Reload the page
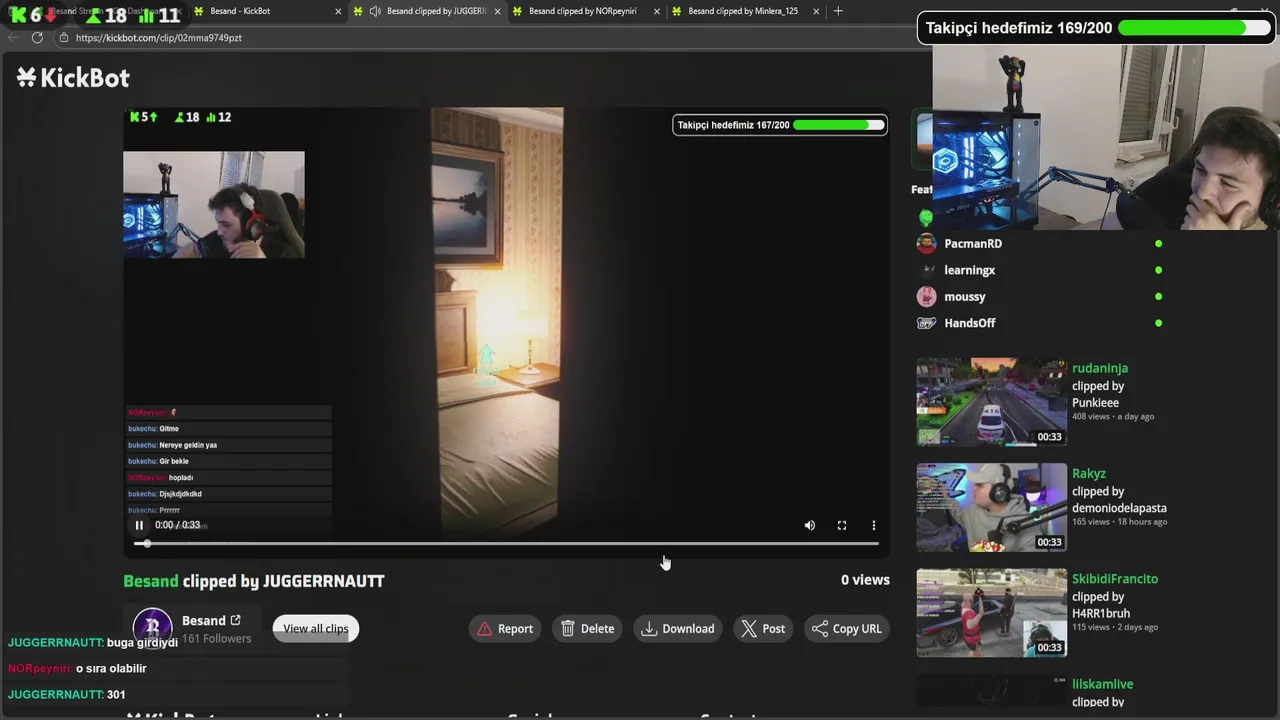The image size is (1280, 720). point(37,37)
